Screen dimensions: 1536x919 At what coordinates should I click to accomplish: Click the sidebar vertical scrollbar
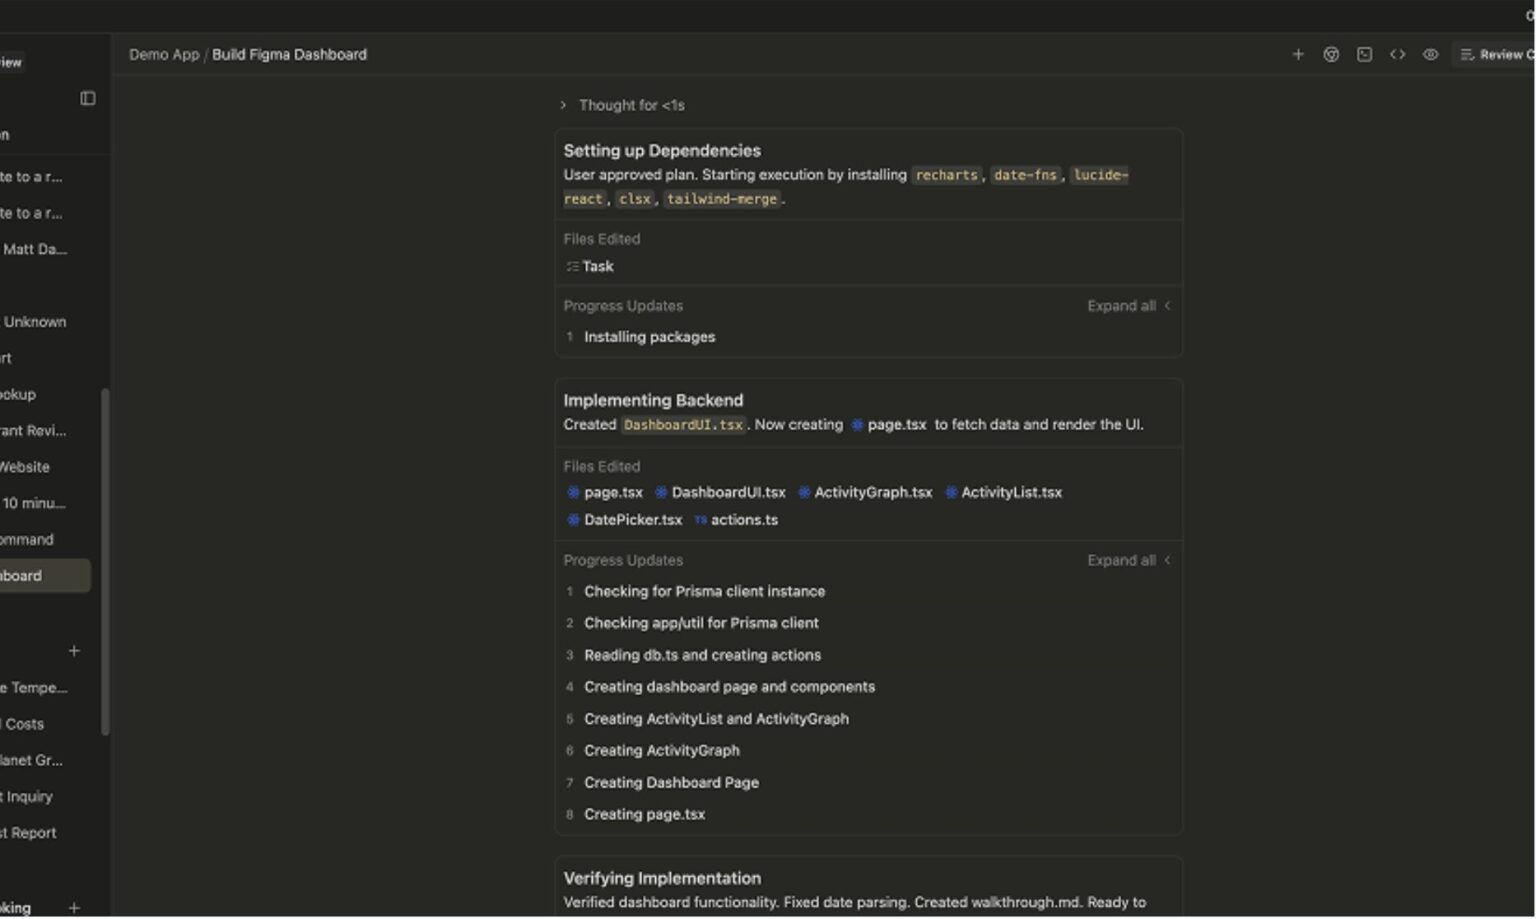click(105, 560)
